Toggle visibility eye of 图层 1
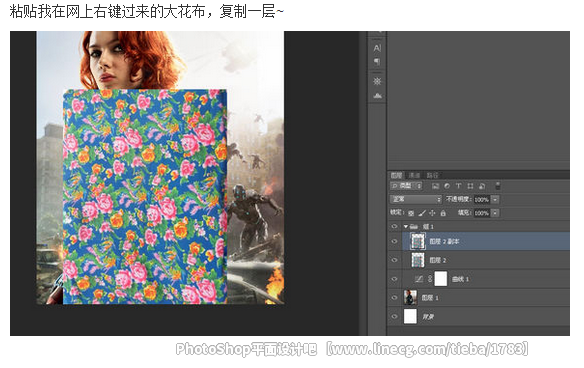The image size is (584, 368). [394, 298]
